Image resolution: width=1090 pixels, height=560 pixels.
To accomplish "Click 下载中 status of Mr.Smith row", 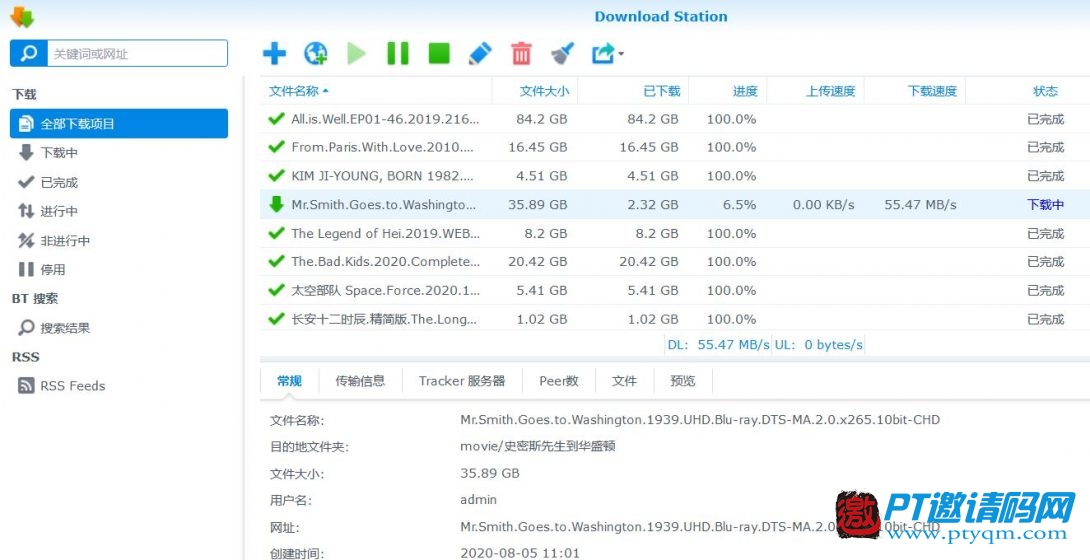I will [1046, 205].
